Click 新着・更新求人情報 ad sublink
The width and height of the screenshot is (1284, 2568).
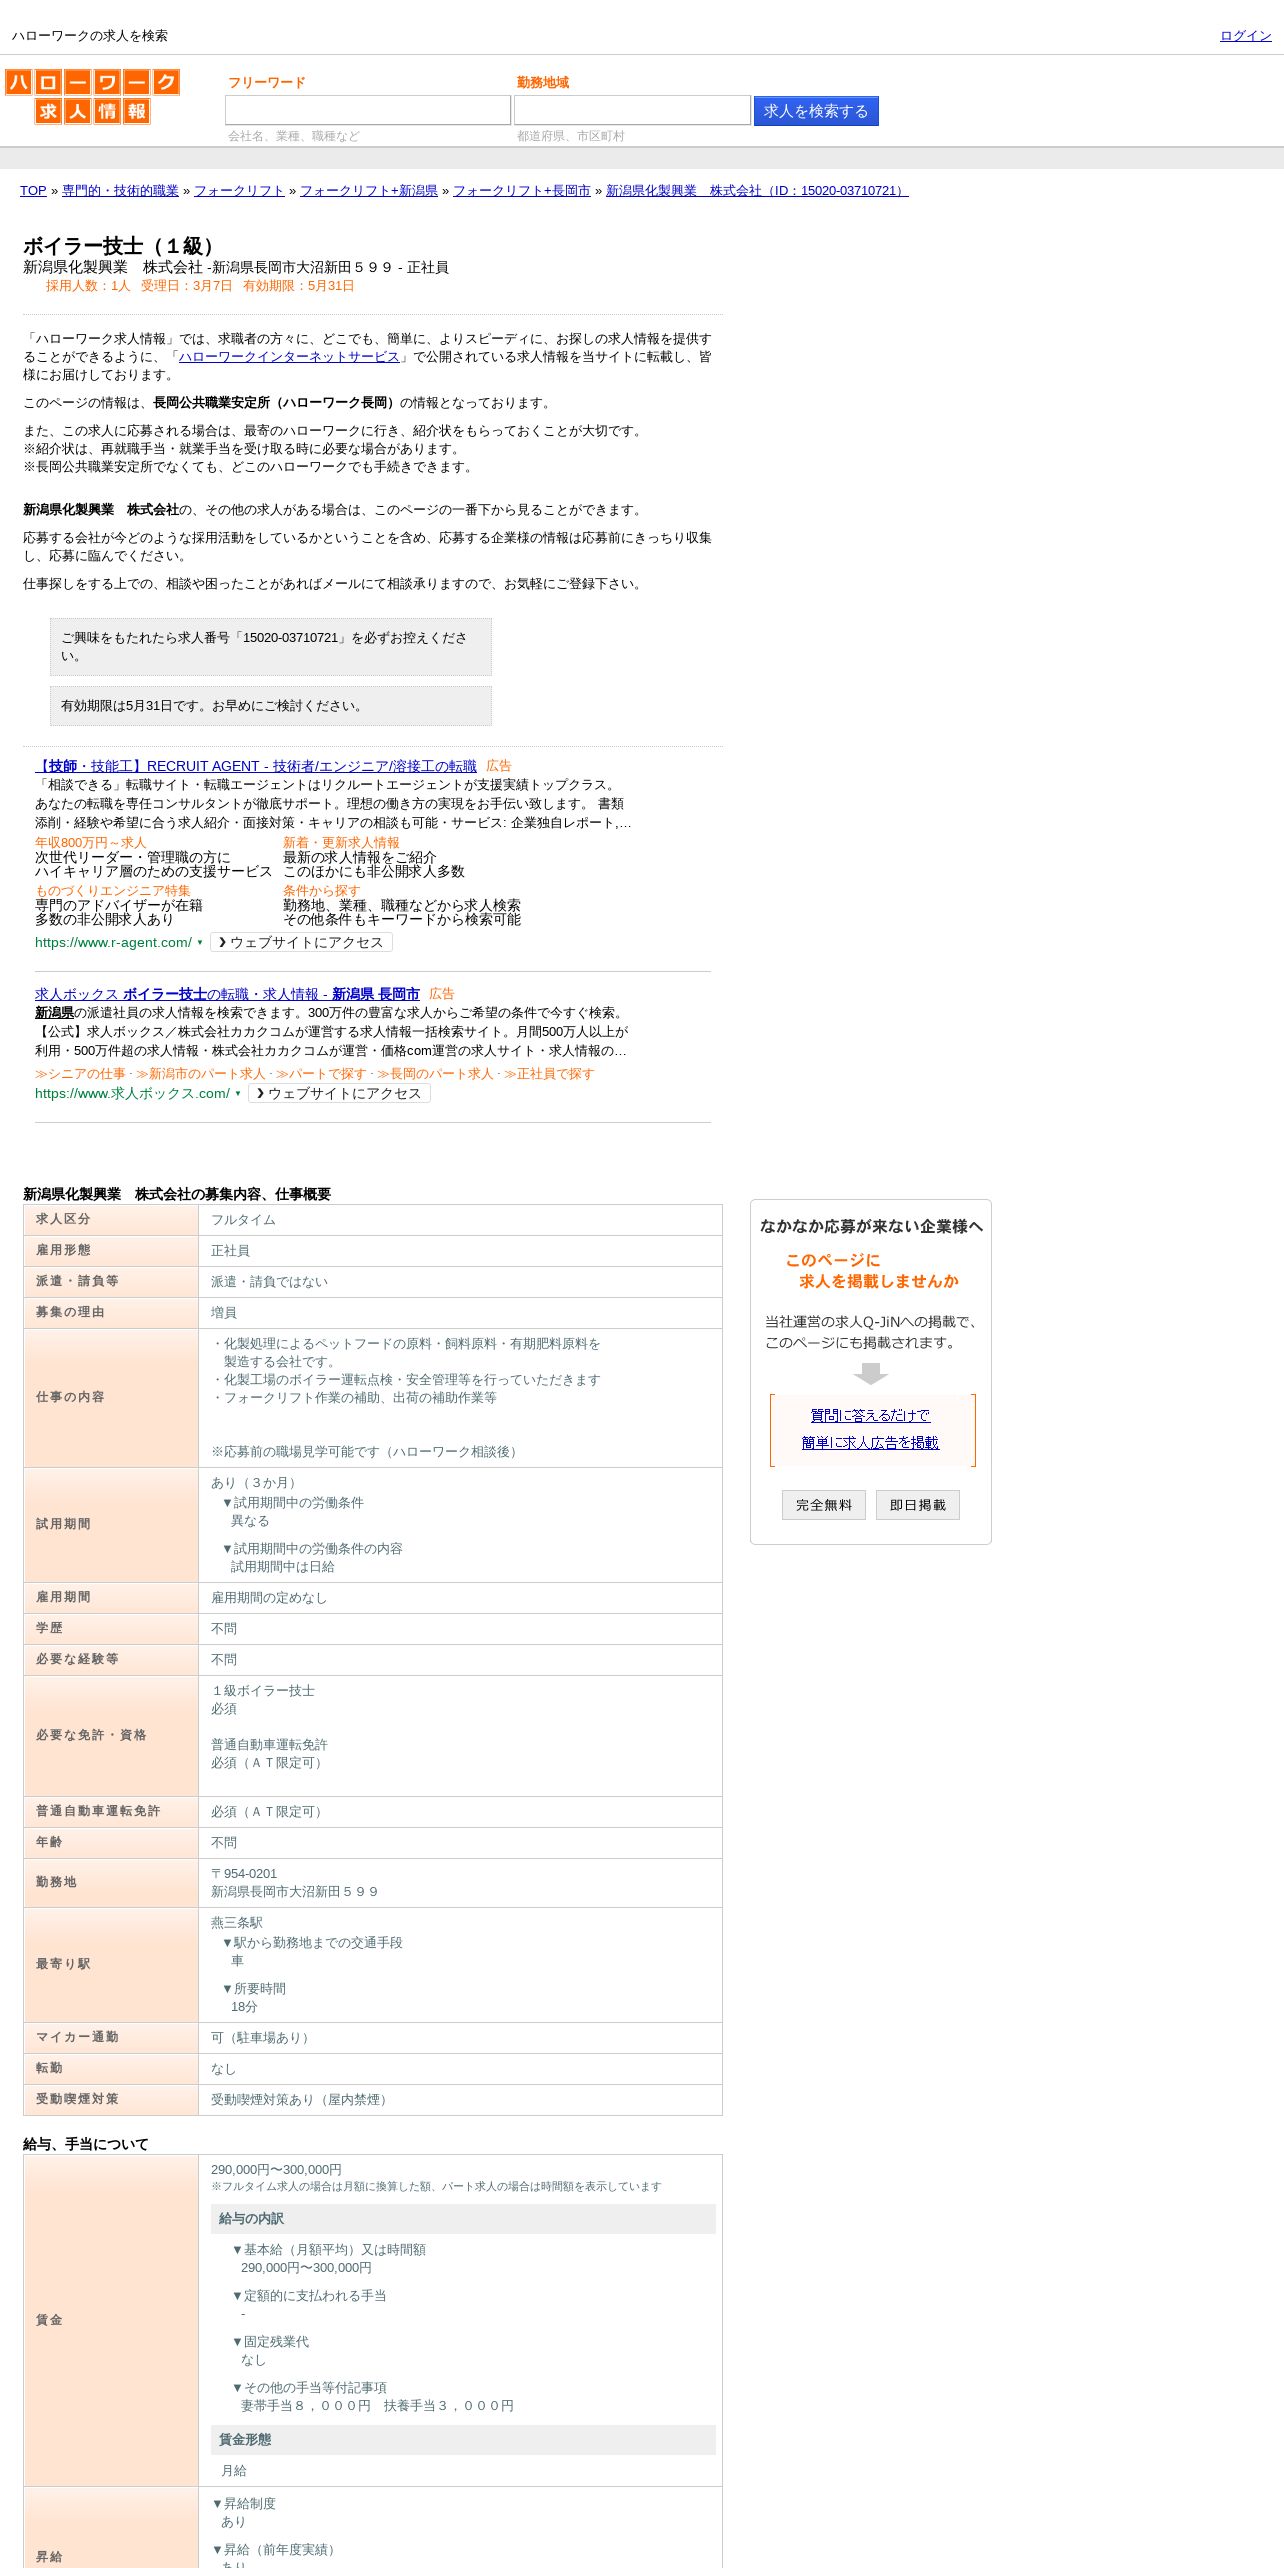click(x=341, y=843)
